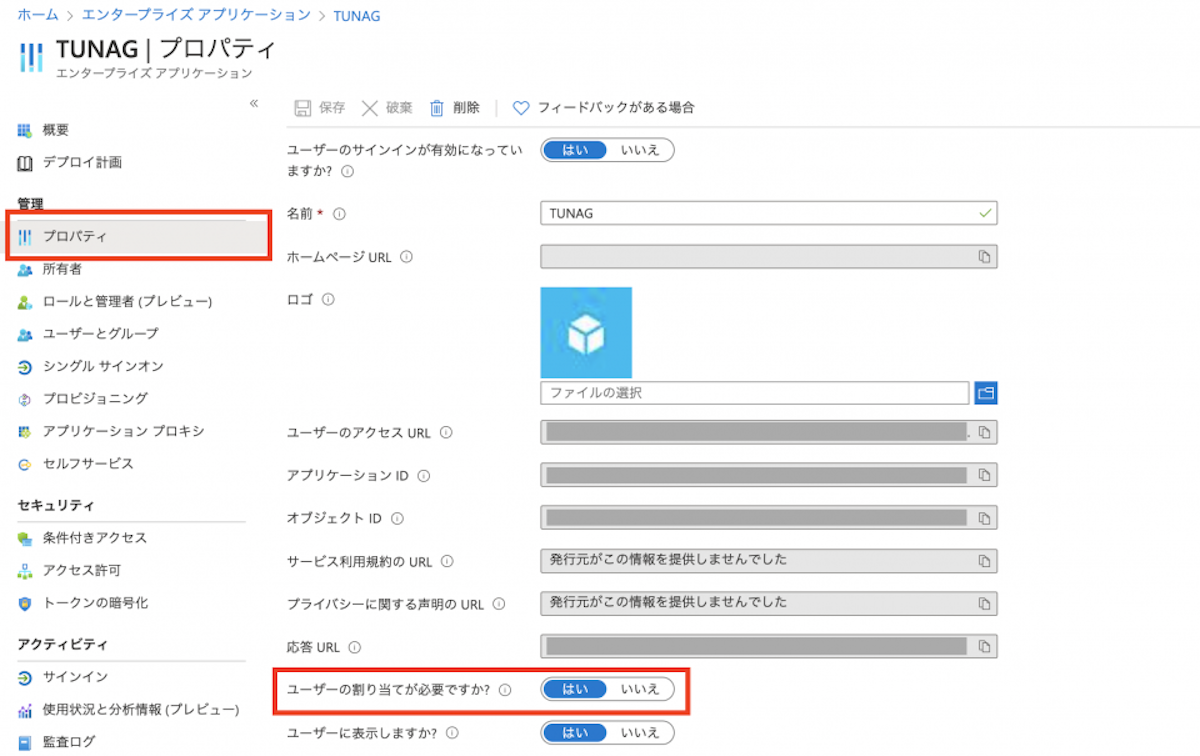Click the Discard (破棄) X icon
Screen dimensions: 1200x756
[x=370, y=108]
